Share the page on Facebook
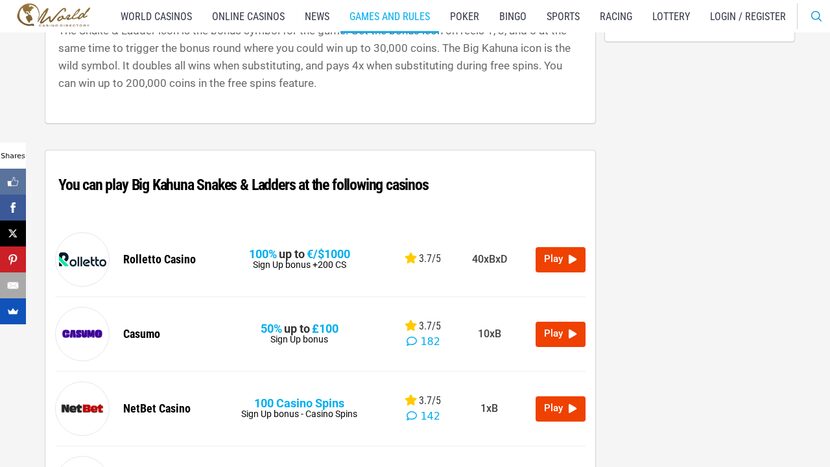The width and height of the screenshot is (830, 467). point(13,208)
